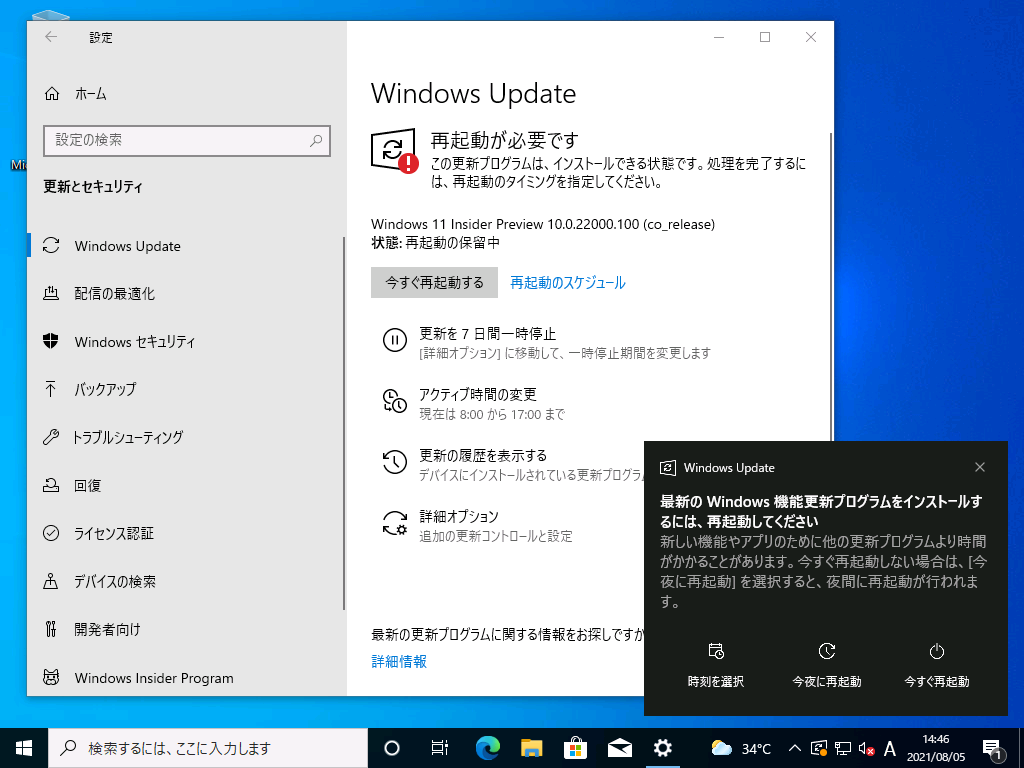Viewport: 1024px width, 768px height.
Task: Click the gear-sync icon for 詳細オプション
Action: pos(394,523)
